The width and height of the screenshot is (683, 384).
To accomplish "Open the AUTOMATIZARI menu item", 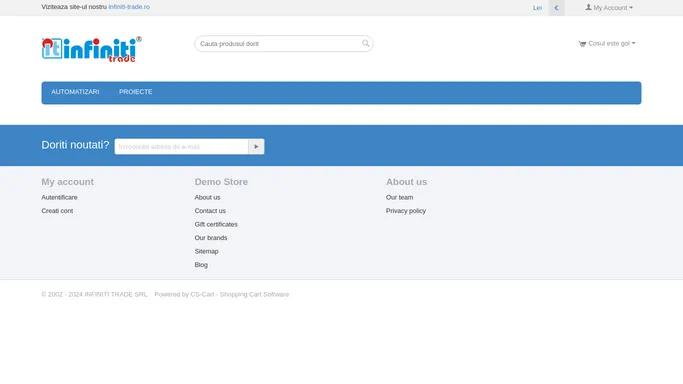I will 75,92.
